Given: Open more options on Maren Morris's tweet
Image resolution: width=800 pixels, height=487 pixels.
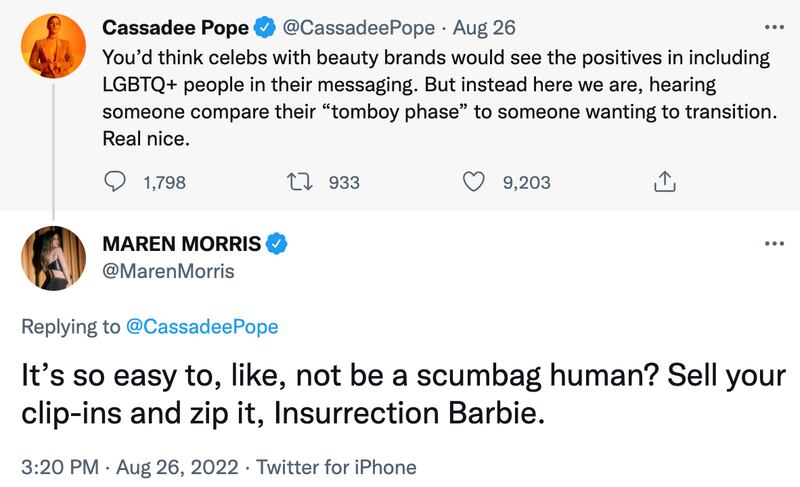Looking at the screenshot, I should tap(774, 244).
